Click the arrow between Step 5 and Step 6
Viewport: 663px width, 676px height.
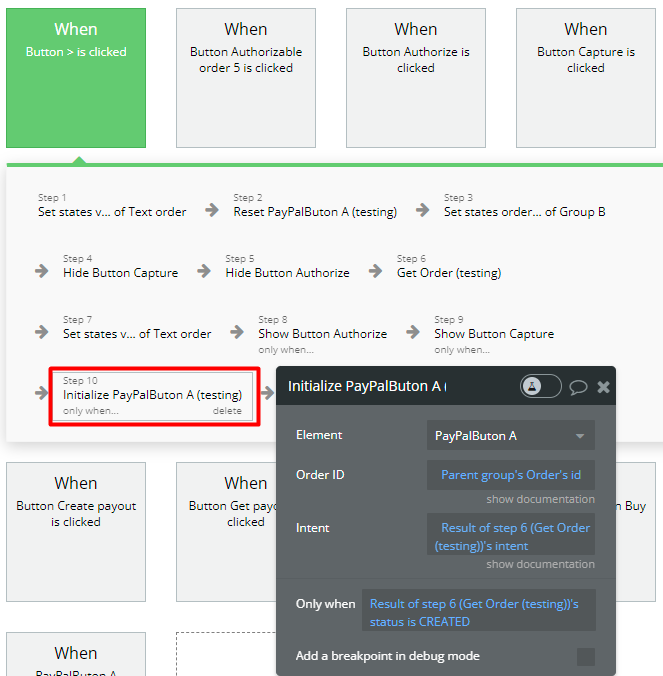375,271
